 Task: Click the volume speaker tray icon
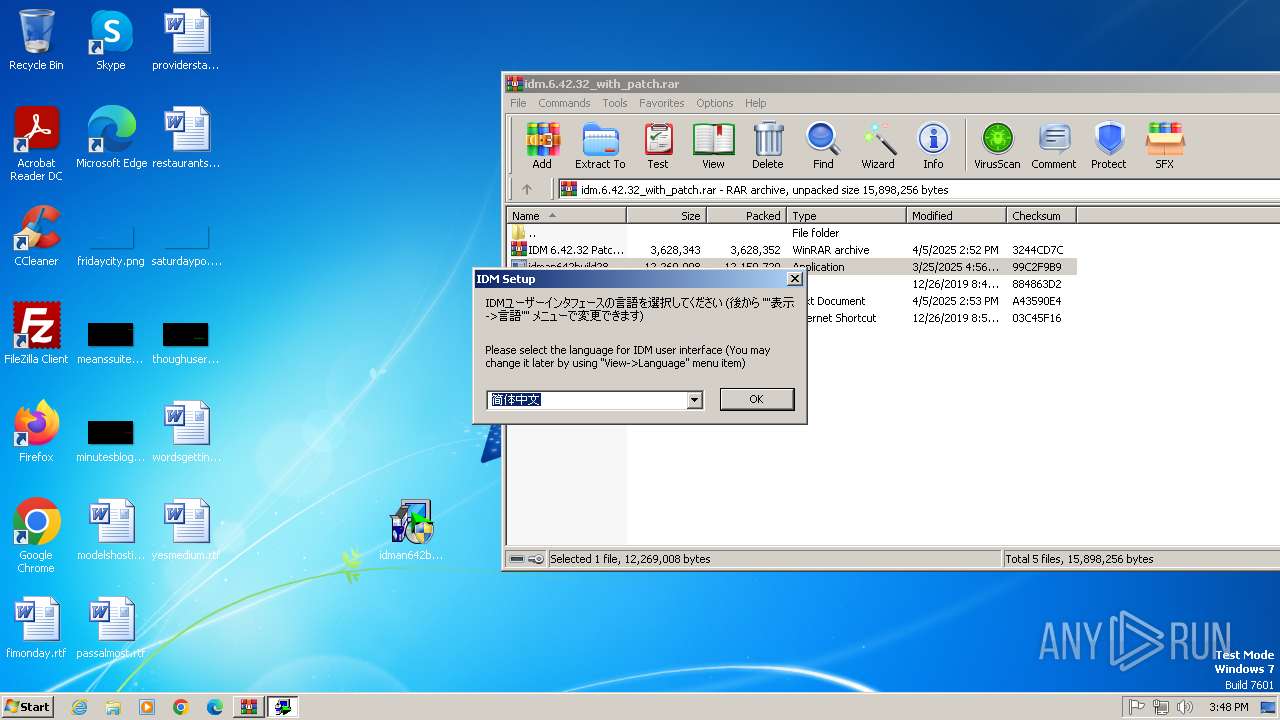(1185, 707)
